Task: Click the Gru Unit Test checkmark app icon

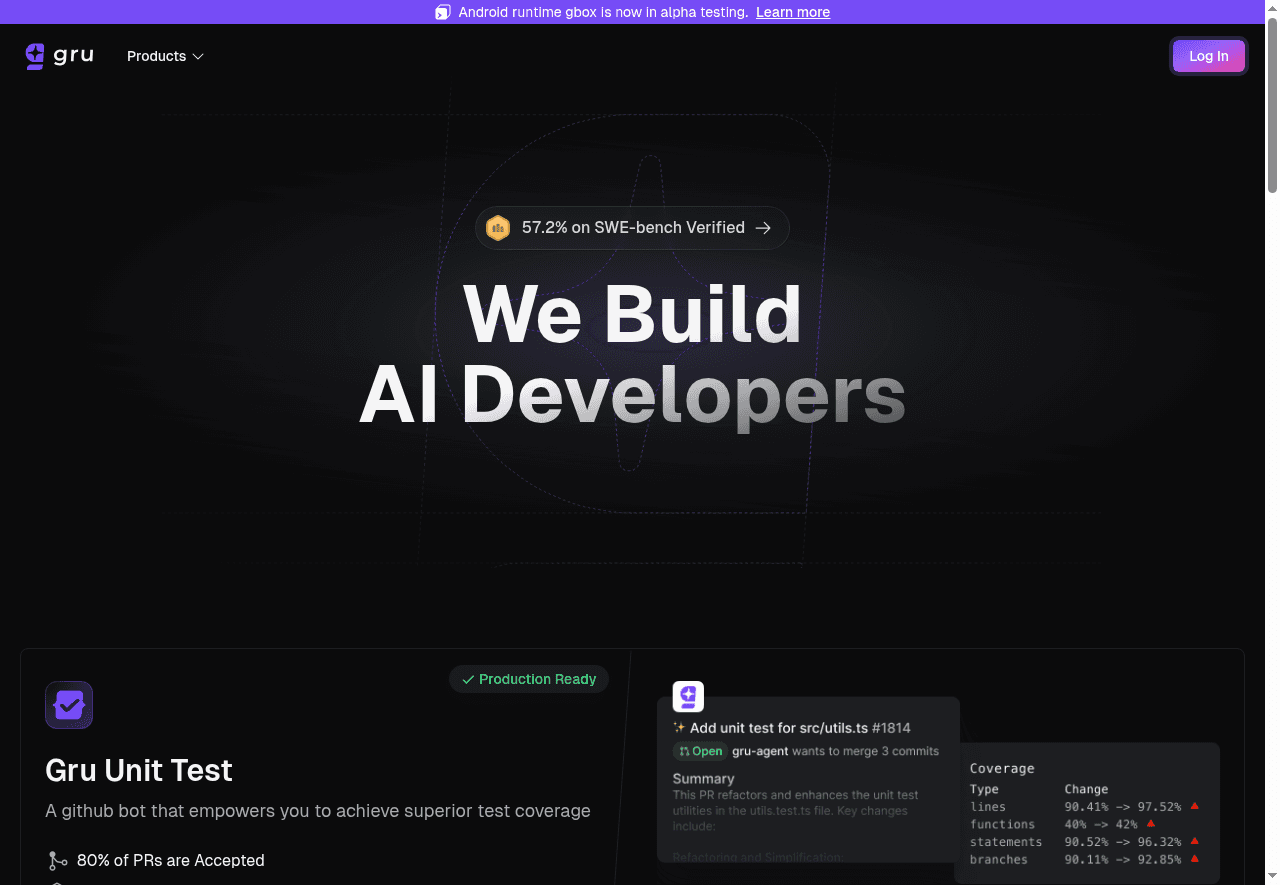Action: (x=69, y=705)
